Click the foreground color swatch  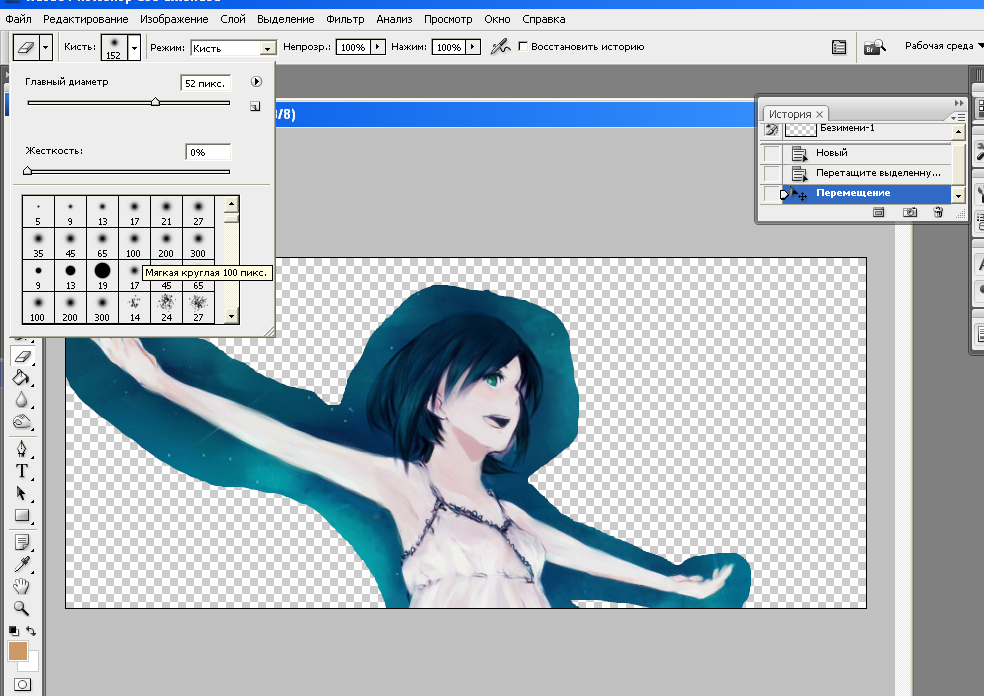pyautogui.click(x=17, y=651)
